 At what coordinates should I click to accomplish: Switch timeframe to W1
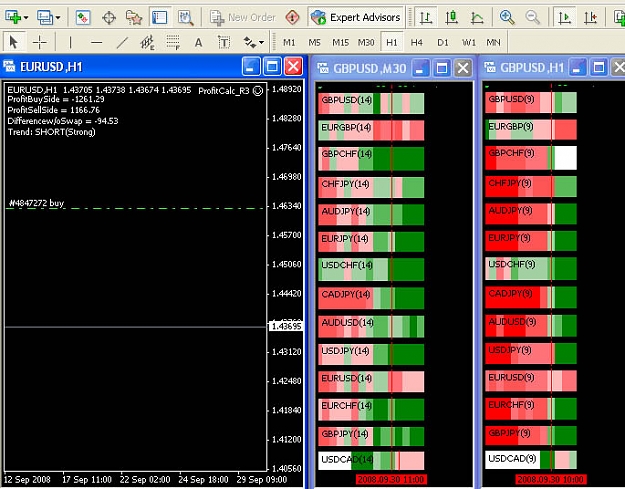tap(469, 42)
